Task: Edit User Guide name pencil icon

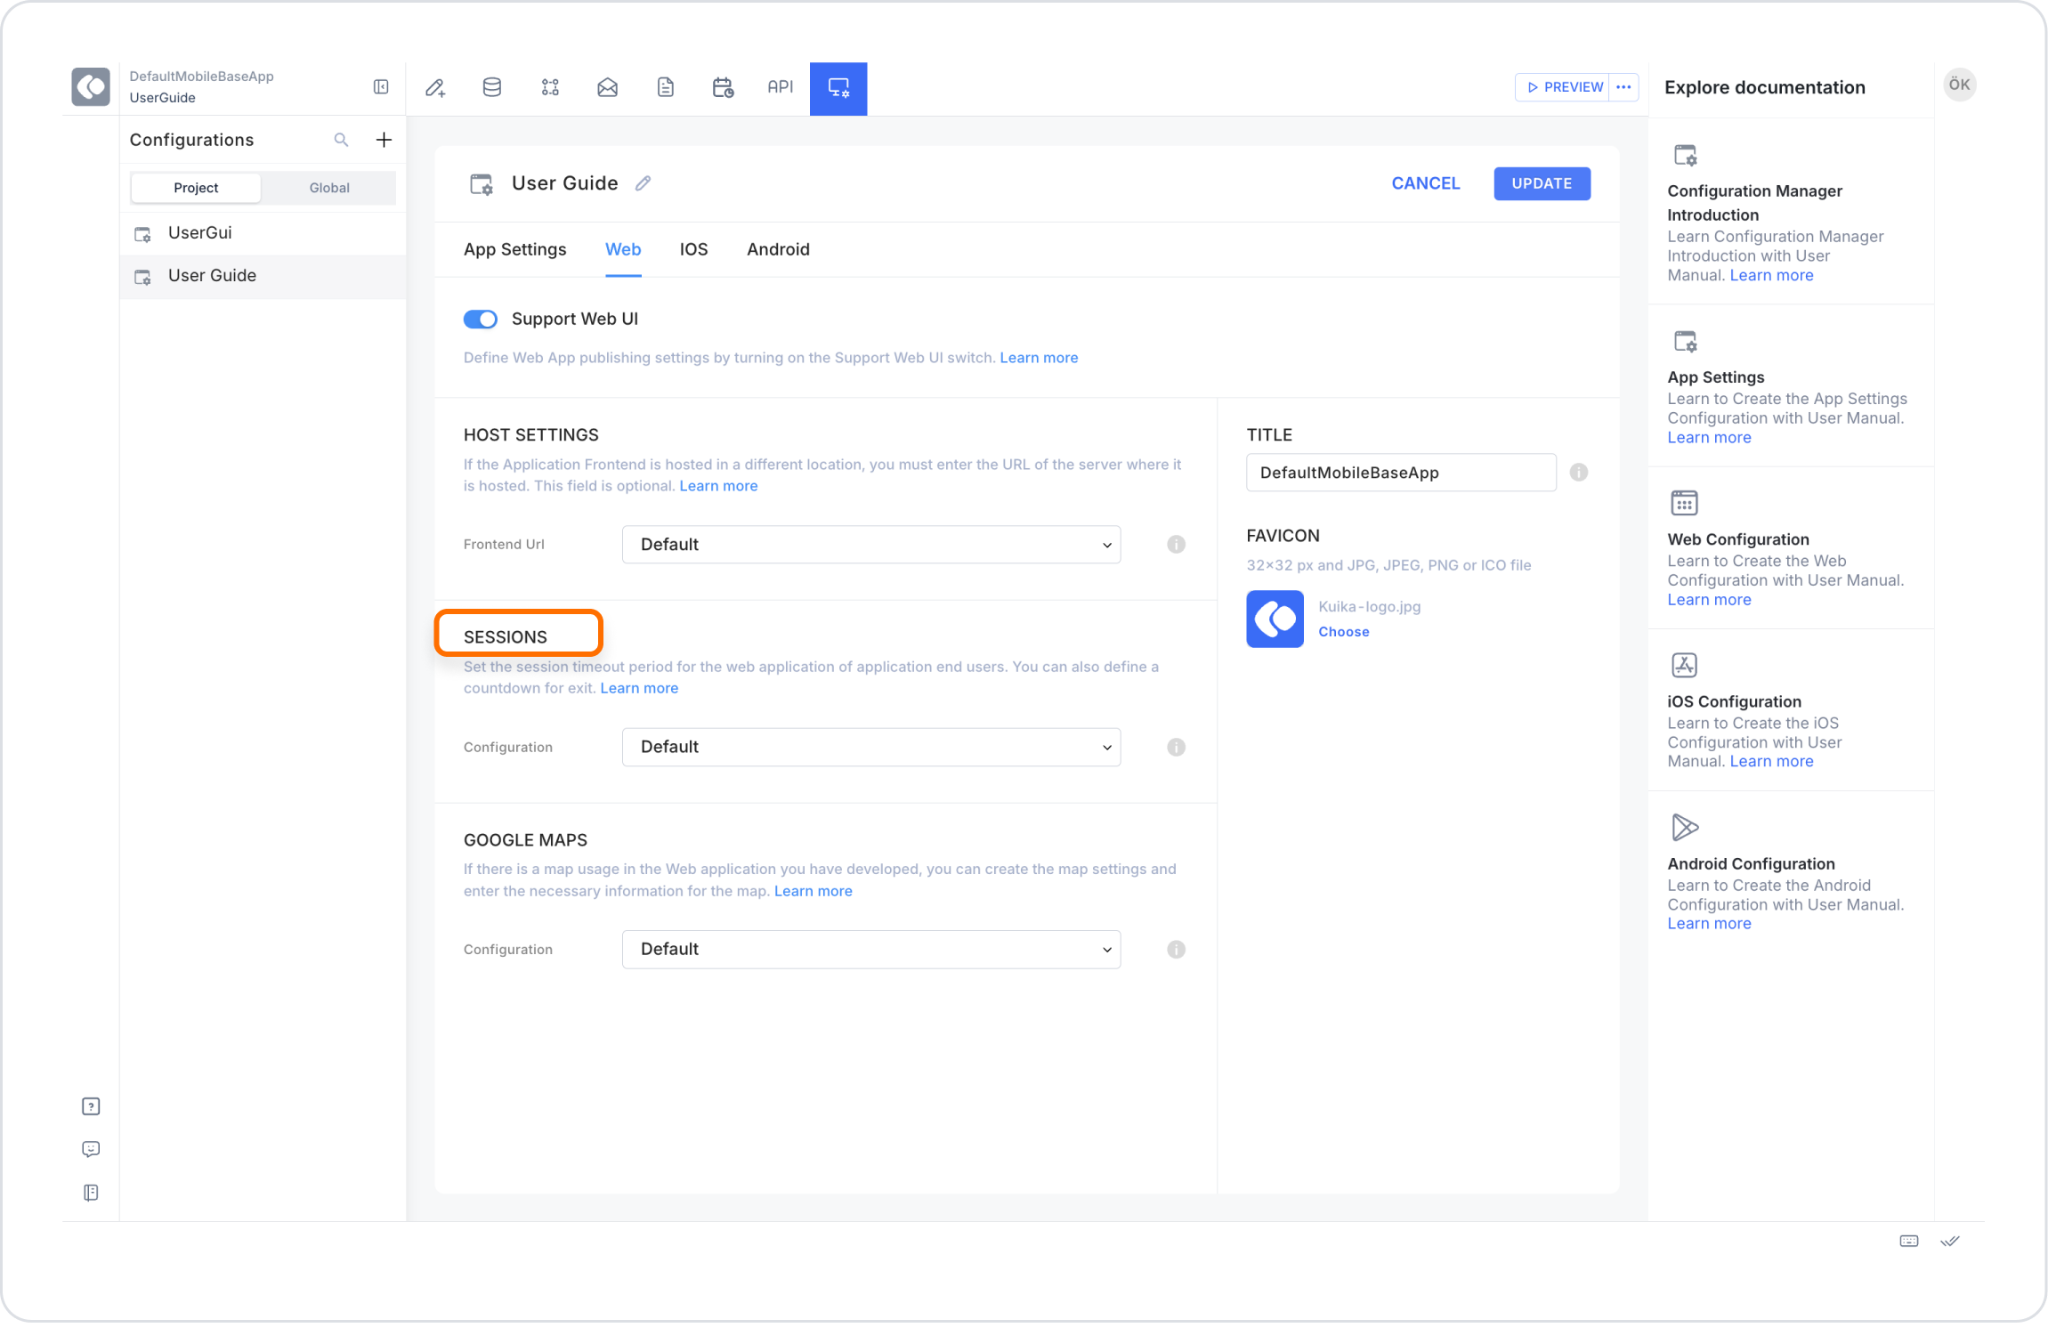Action: click(x=643, y=183)
